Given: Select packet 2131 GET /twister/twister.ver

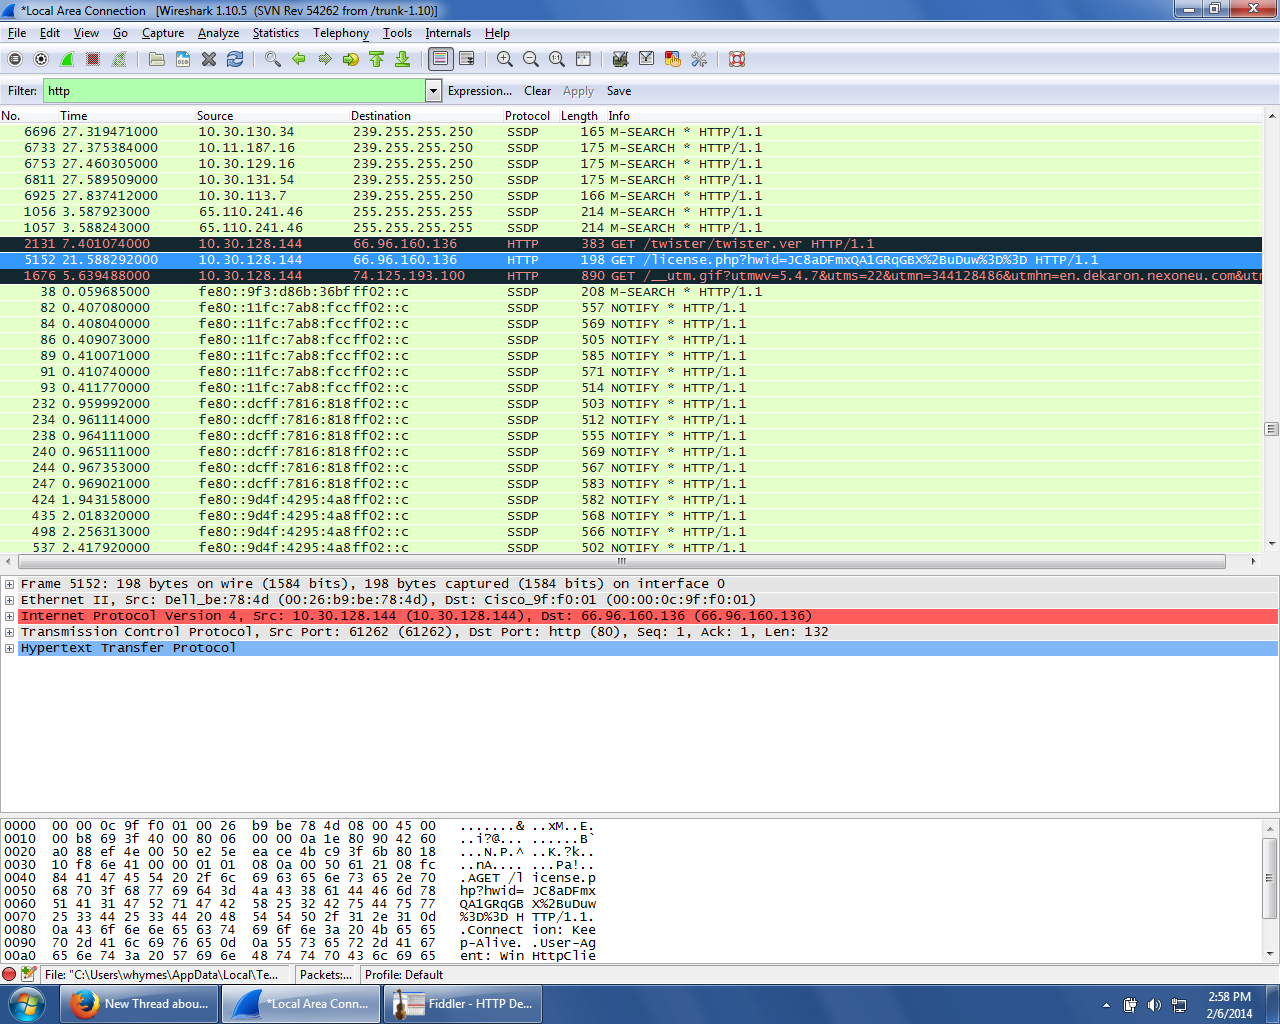Looking at the screenshot, I should click(631, 244).
